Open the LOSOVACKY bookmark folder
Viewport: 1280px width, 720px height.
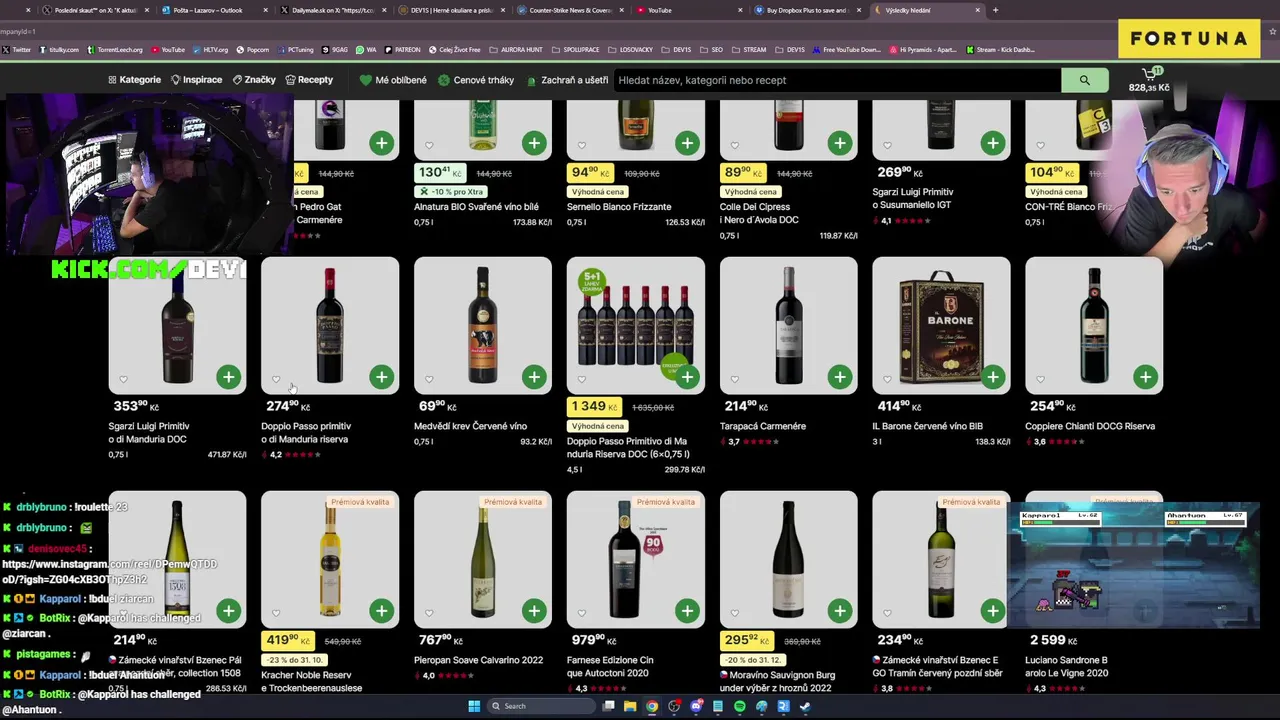pos(630,49)
